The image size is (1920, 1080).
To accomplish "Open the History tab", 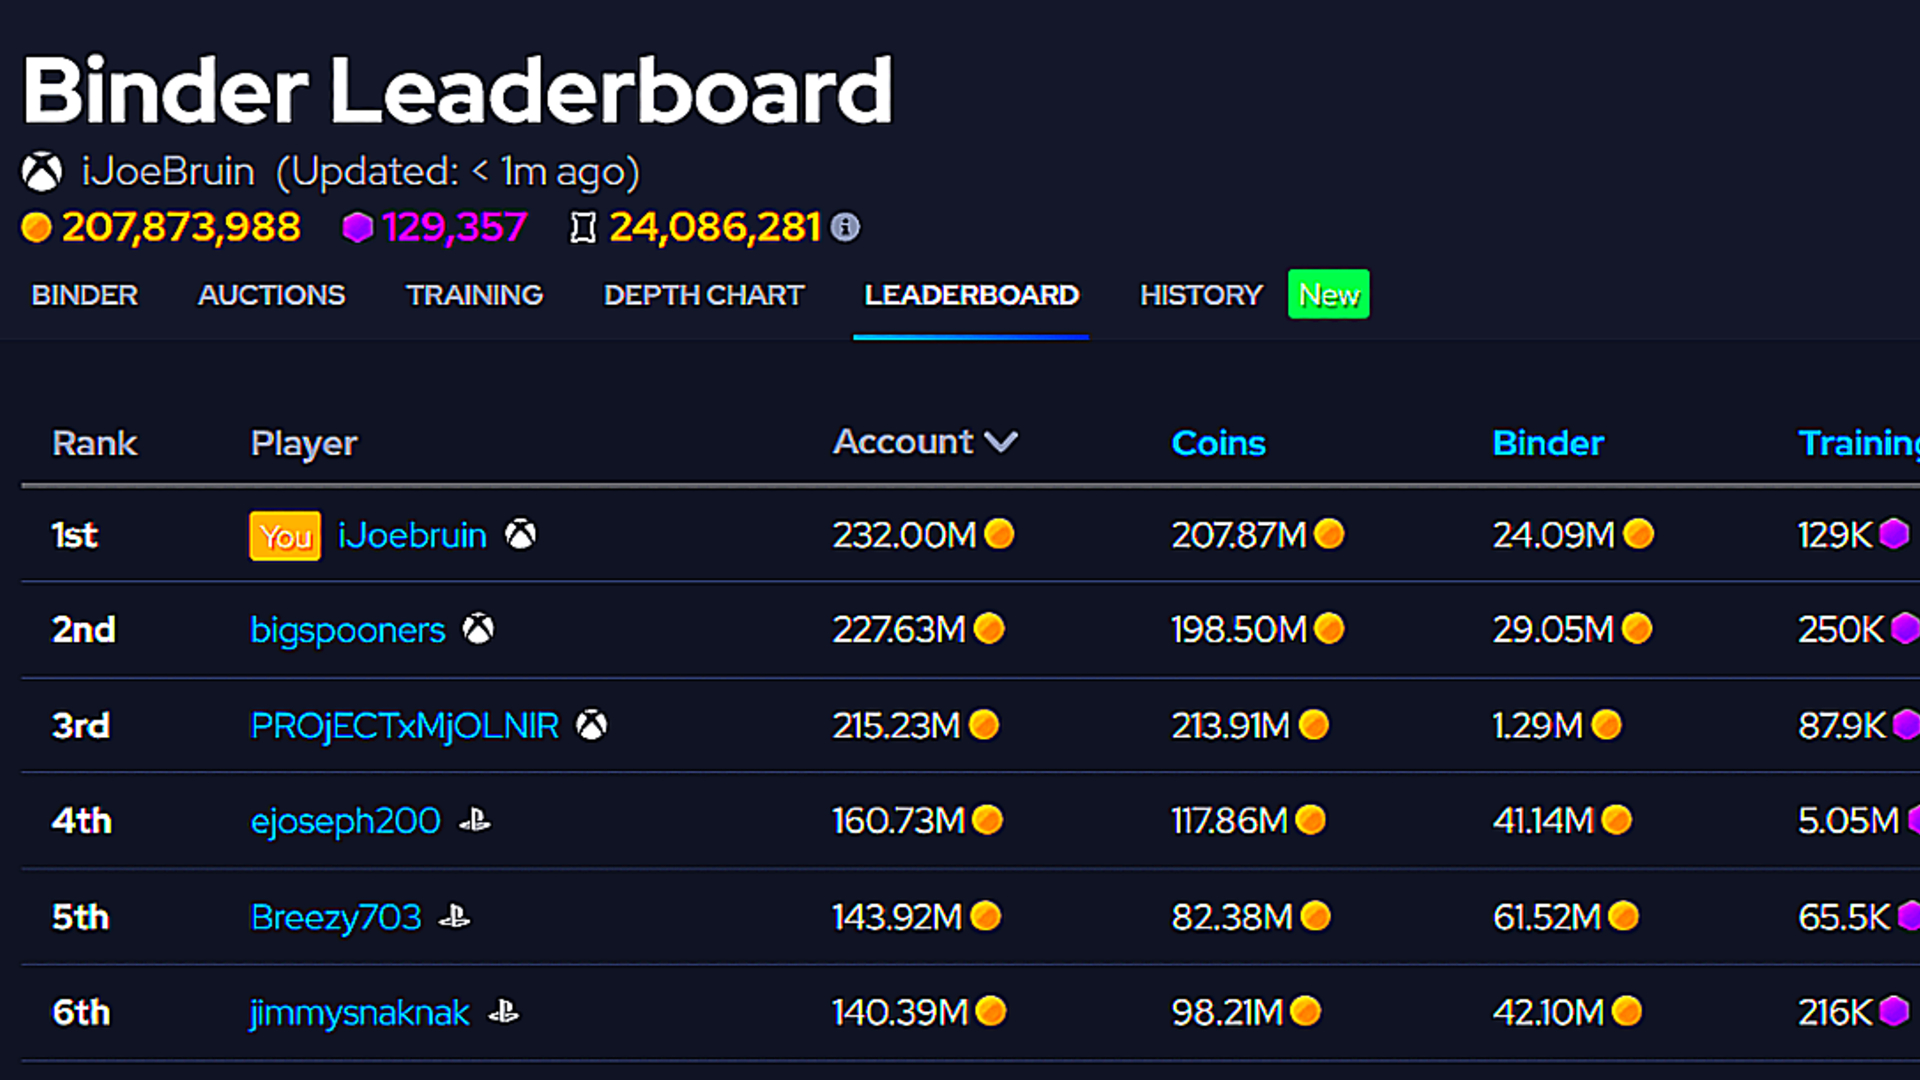I will tap(1201, 295).
